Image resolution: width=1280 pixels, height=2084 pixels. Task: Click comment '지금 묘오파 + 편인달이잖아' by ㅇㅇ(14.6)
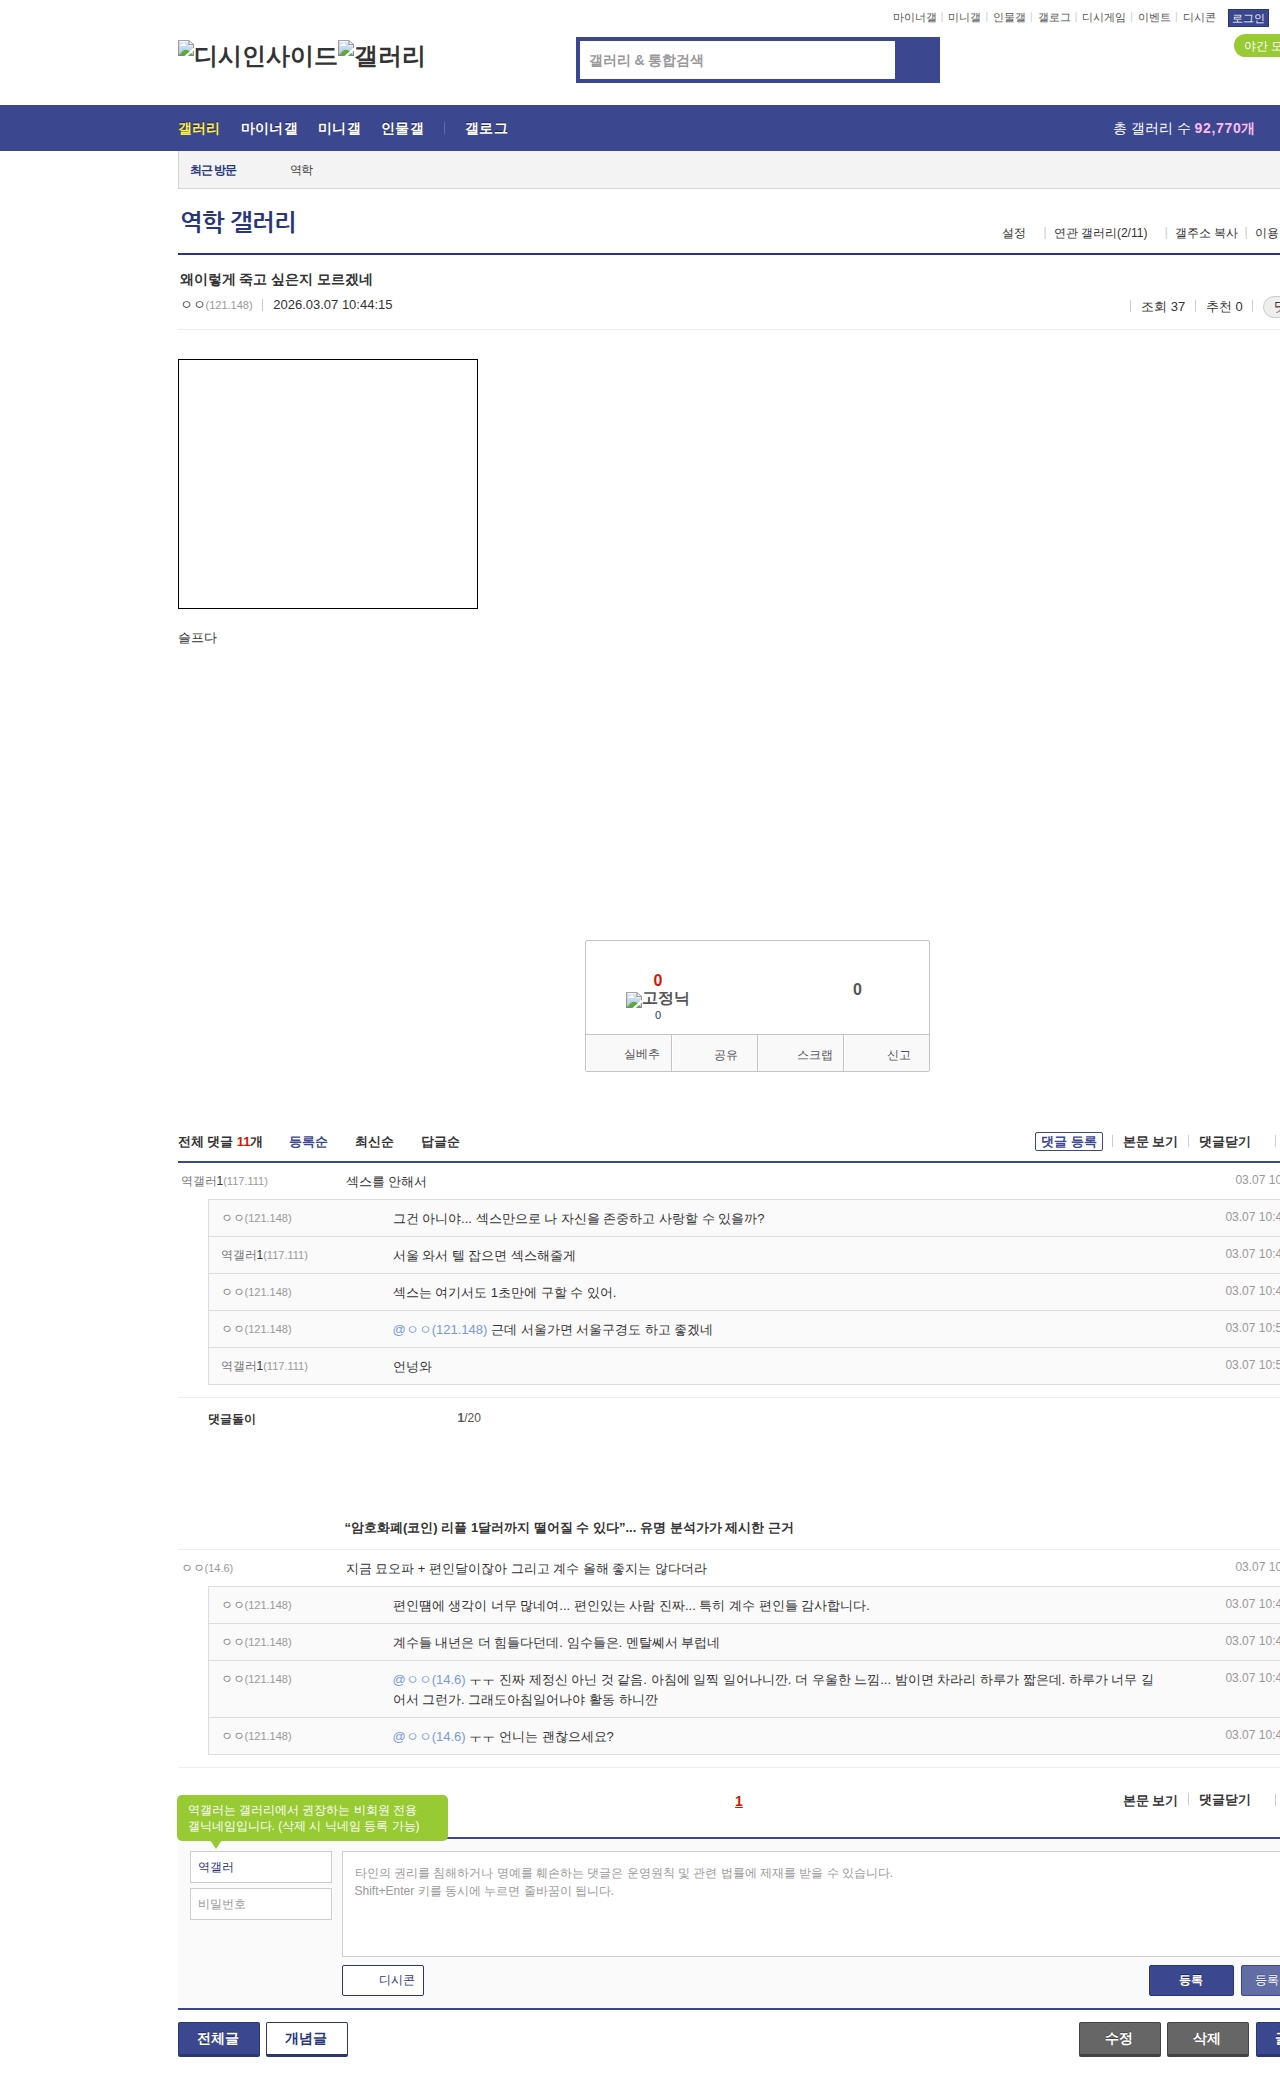(526, 1568)
